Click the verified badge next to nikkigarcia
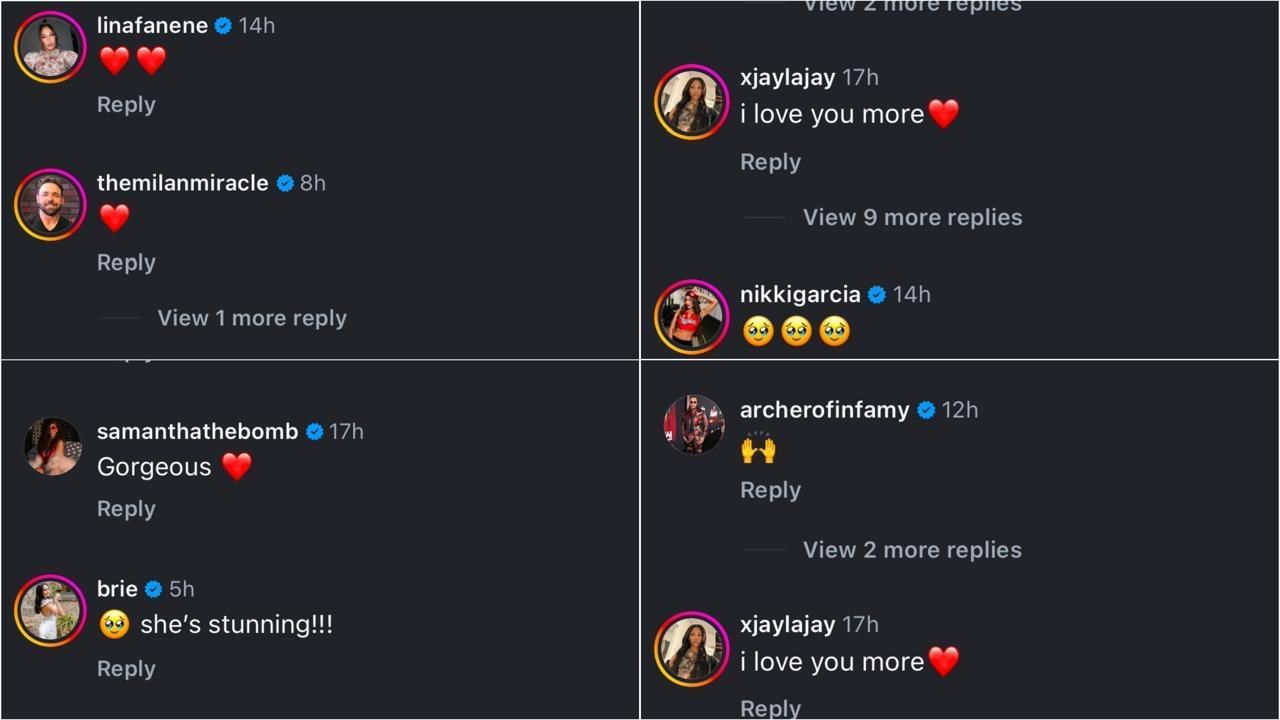 tap(877, 295)
